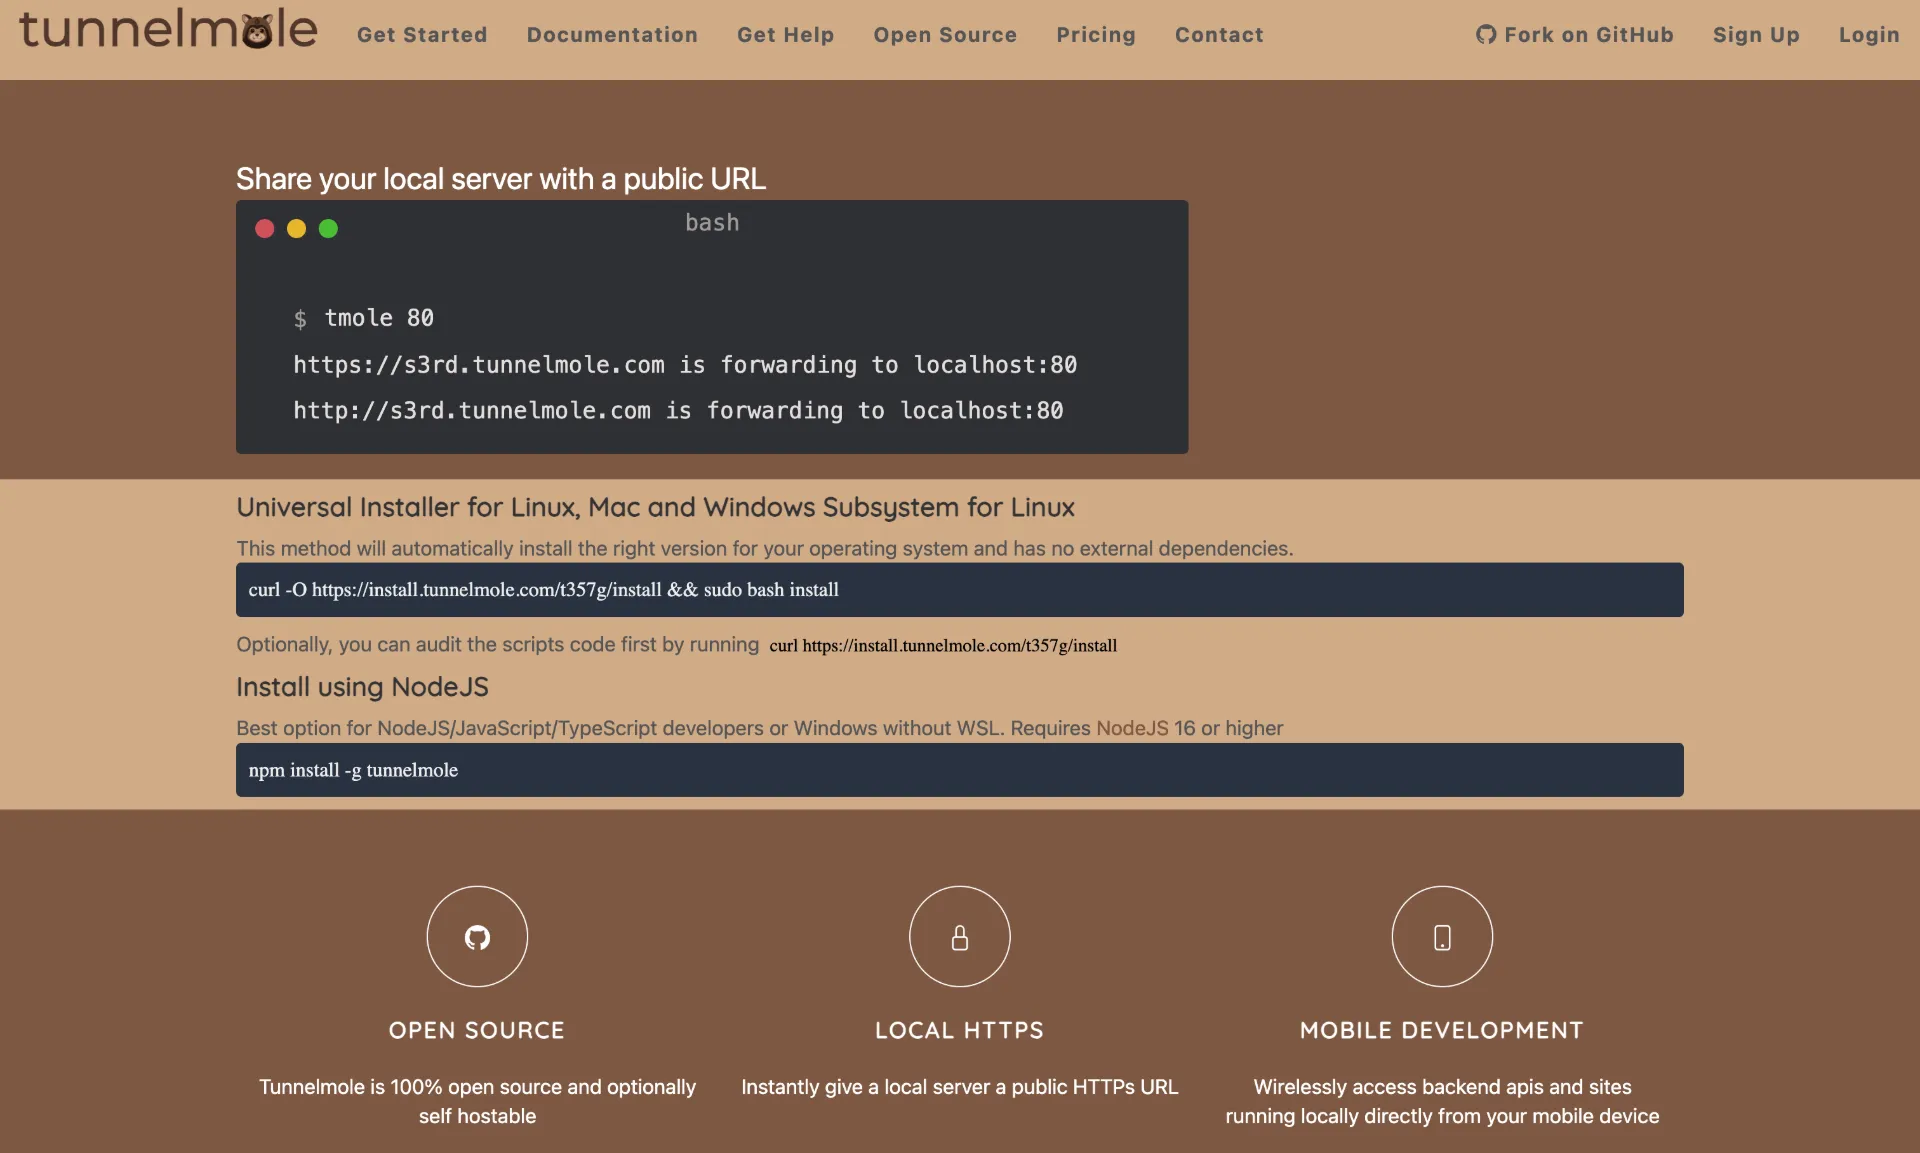Image resolution: width=1920 pixels, height=1153 pixels.
Task: Click the npm install -g tunnelmole command box
Action: coord(353,770)
